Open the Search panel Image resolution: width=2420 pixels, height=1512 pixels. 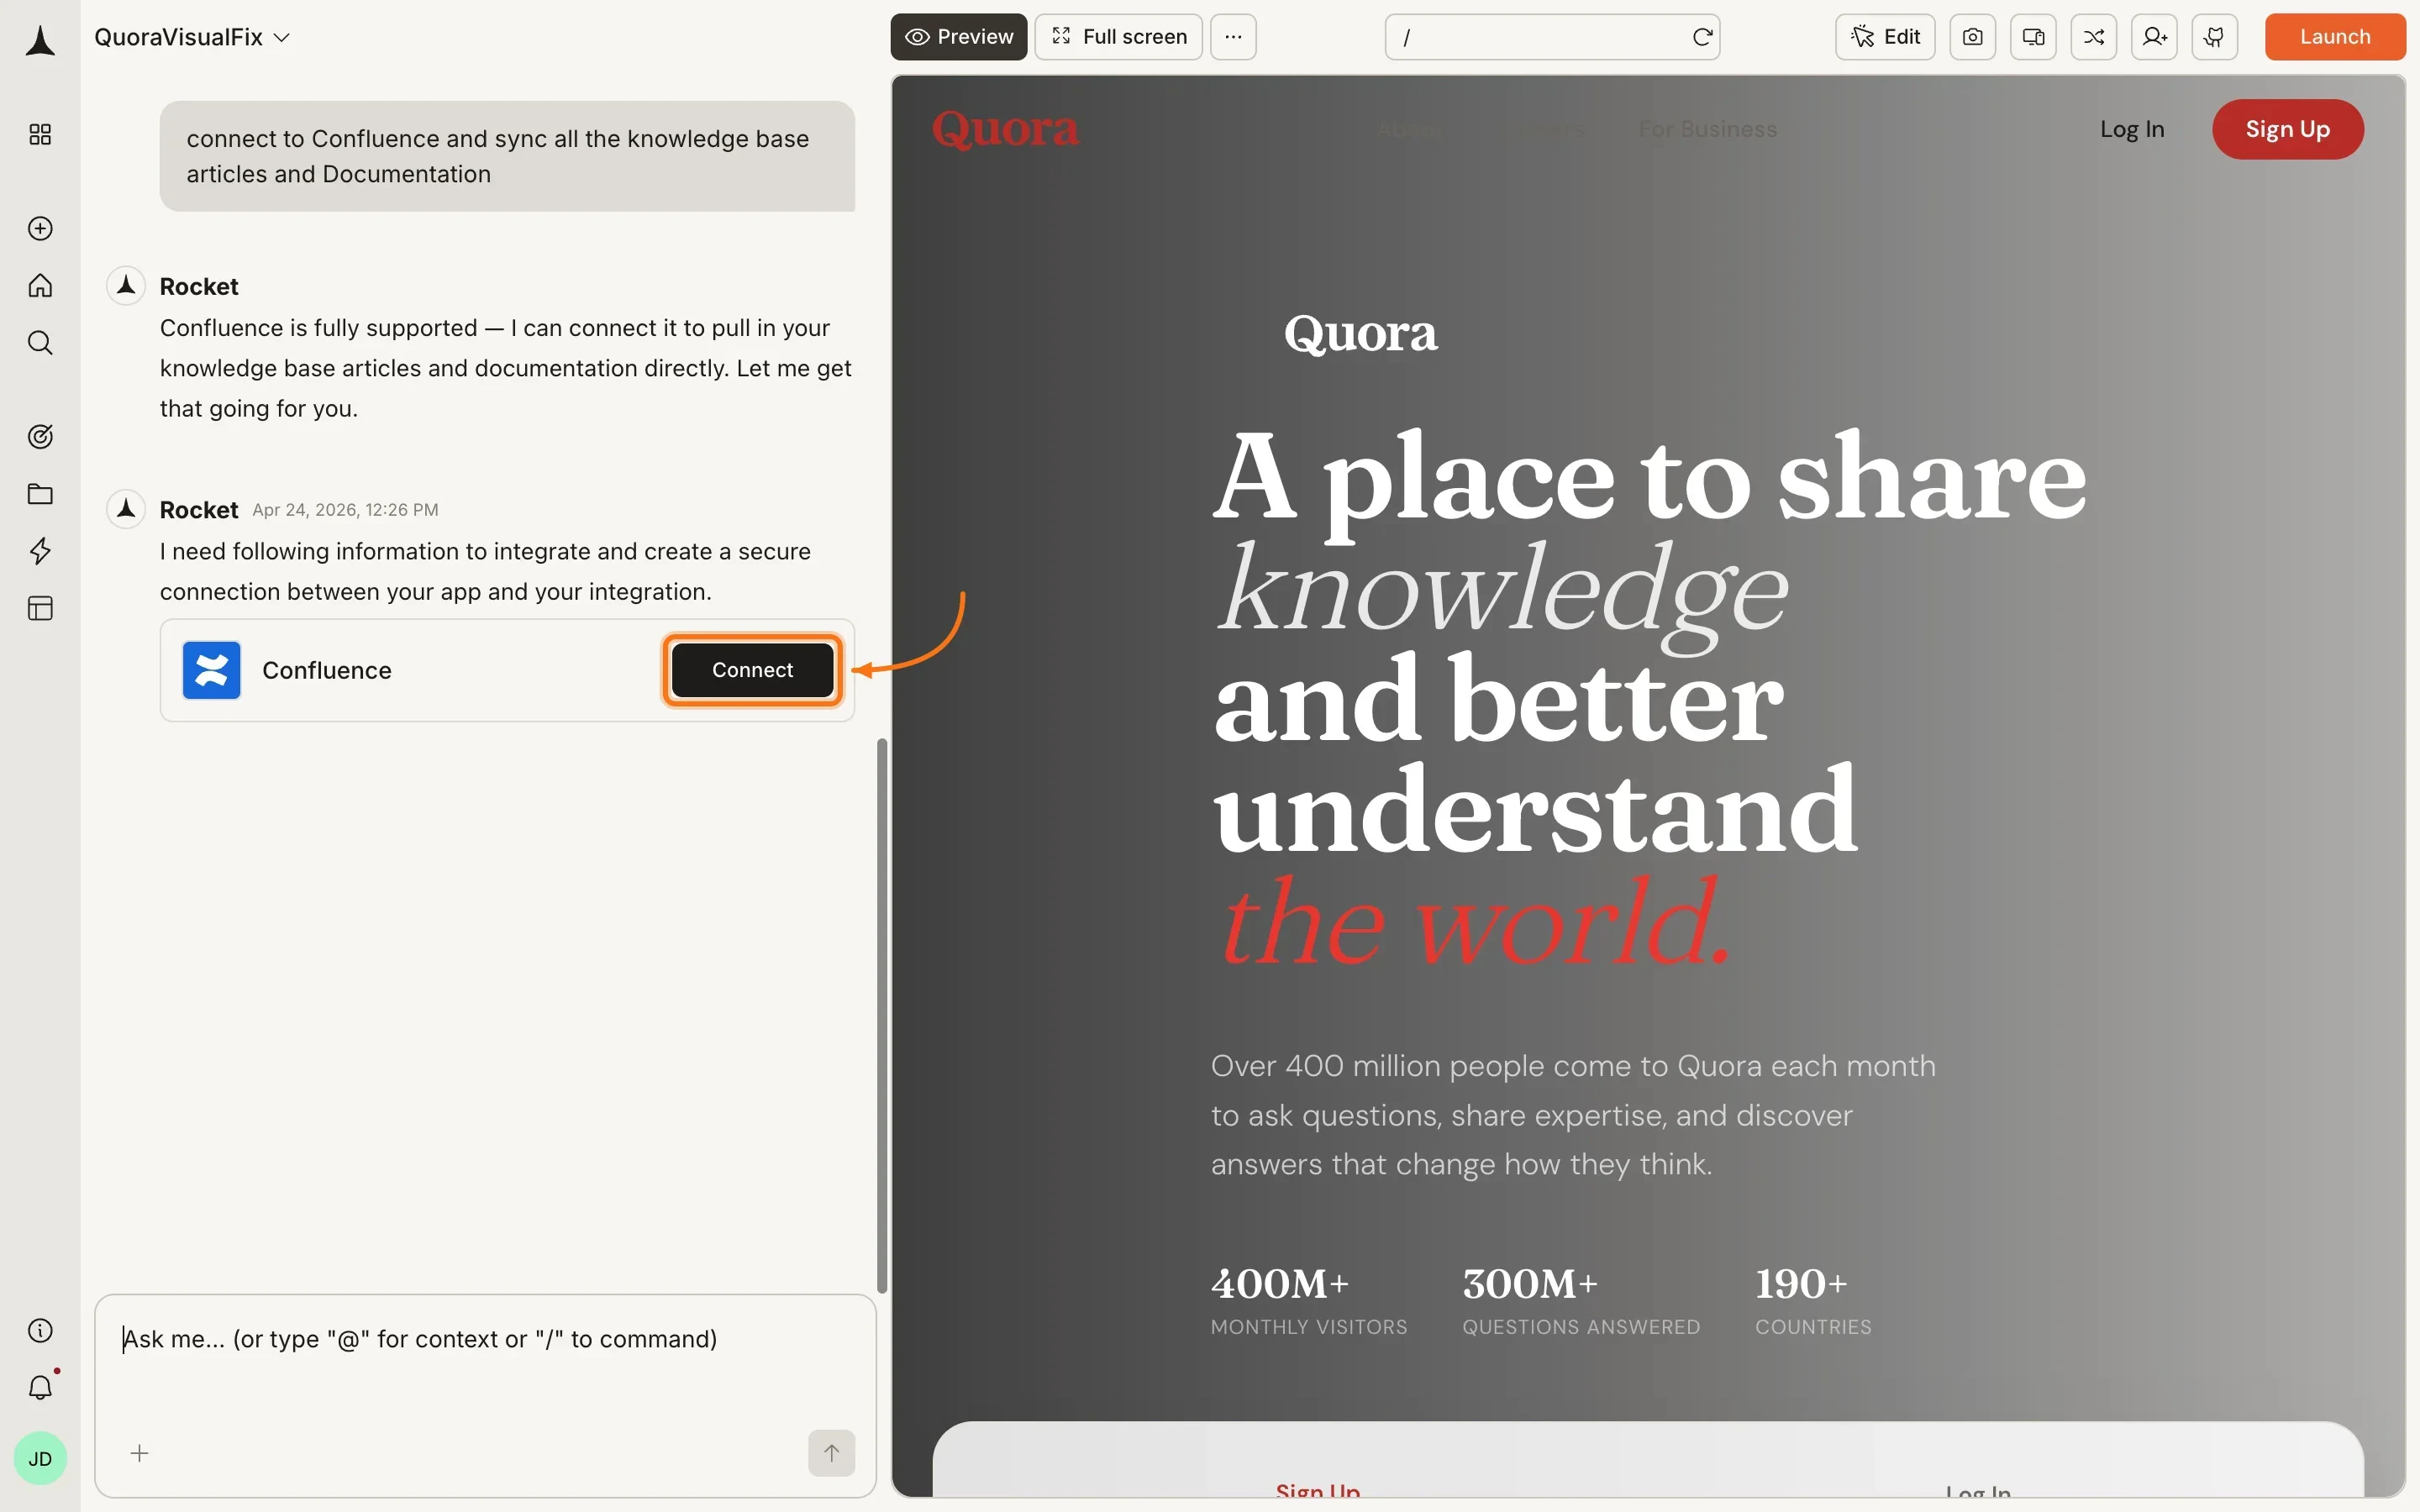(x=40, y=342)
